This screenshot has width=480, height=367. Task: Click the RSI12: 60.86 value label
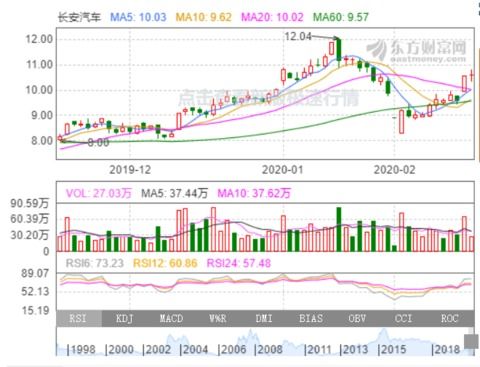[x=165, y=263]
